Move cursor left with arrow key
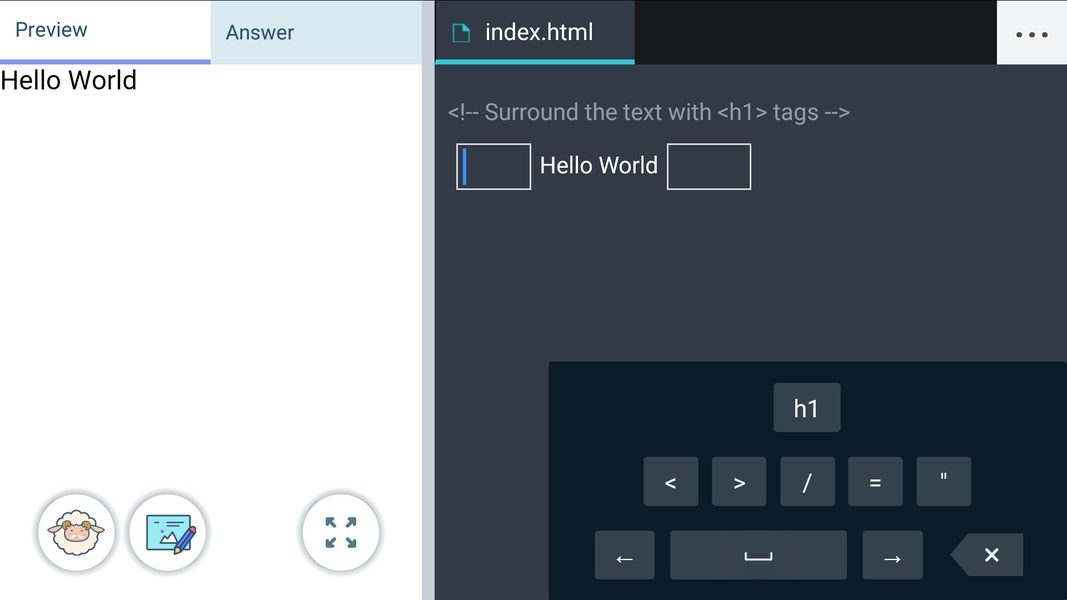Viewport: 1067px width, 600px height. [625, 555]
